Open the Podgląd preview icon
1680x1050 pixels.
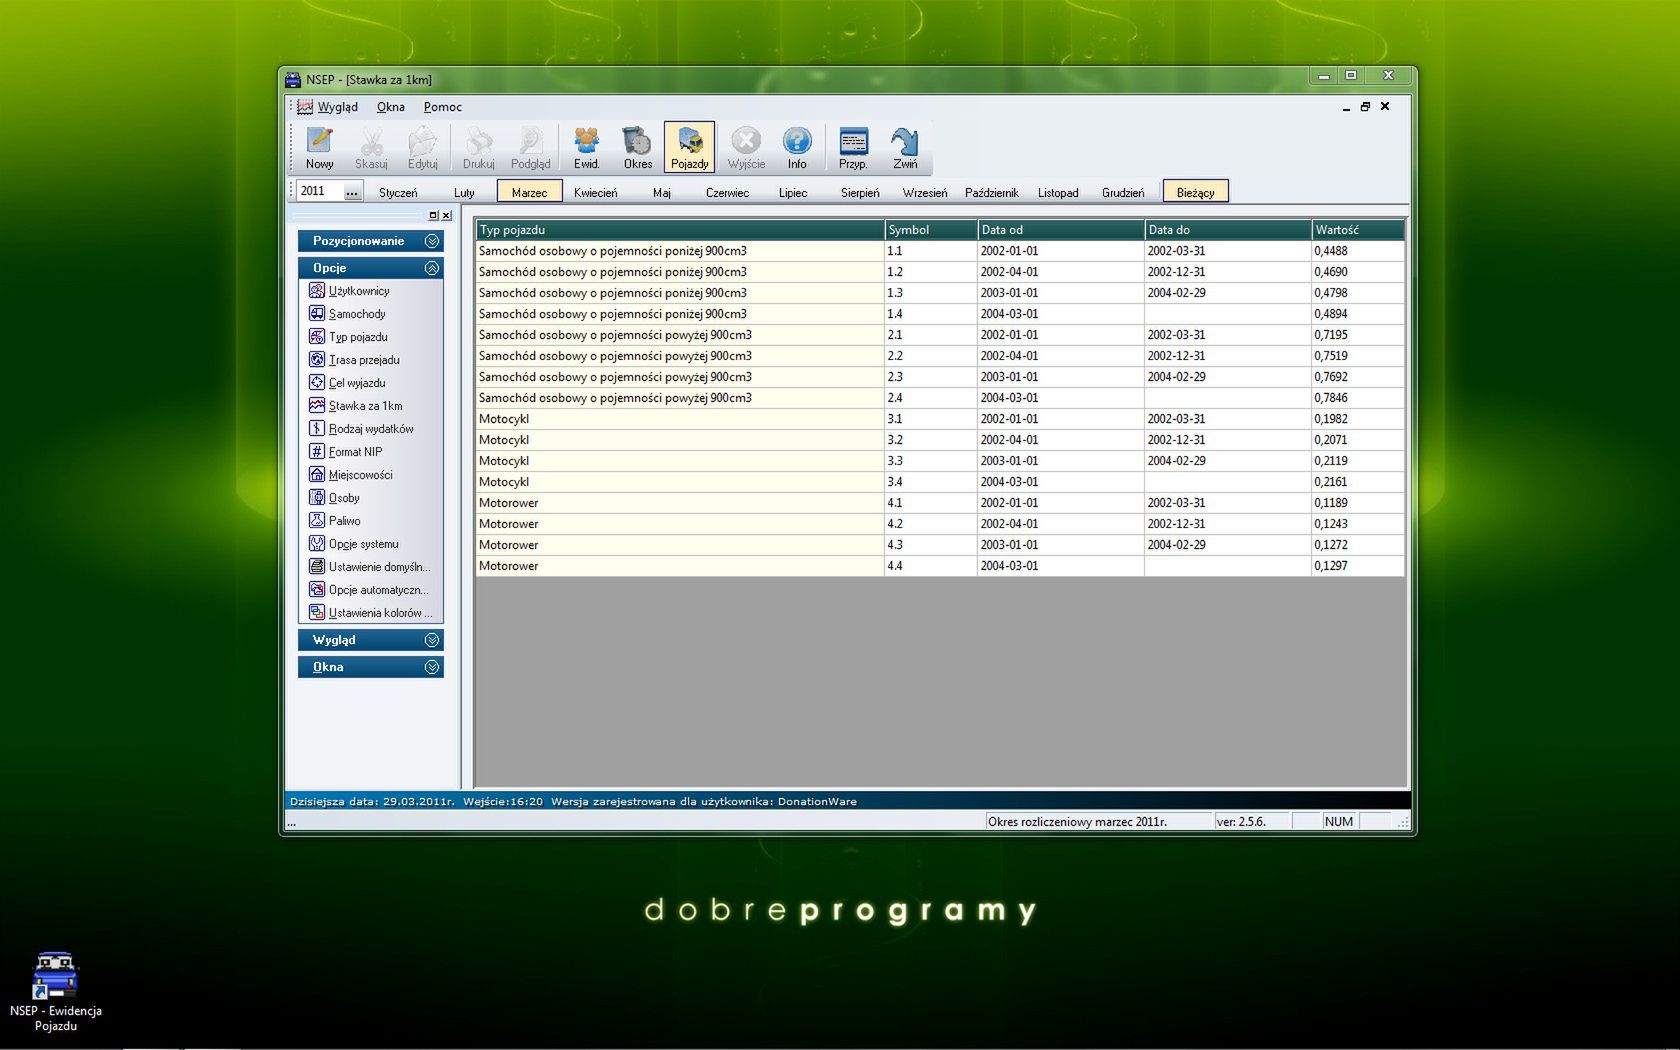pos(530,147)
